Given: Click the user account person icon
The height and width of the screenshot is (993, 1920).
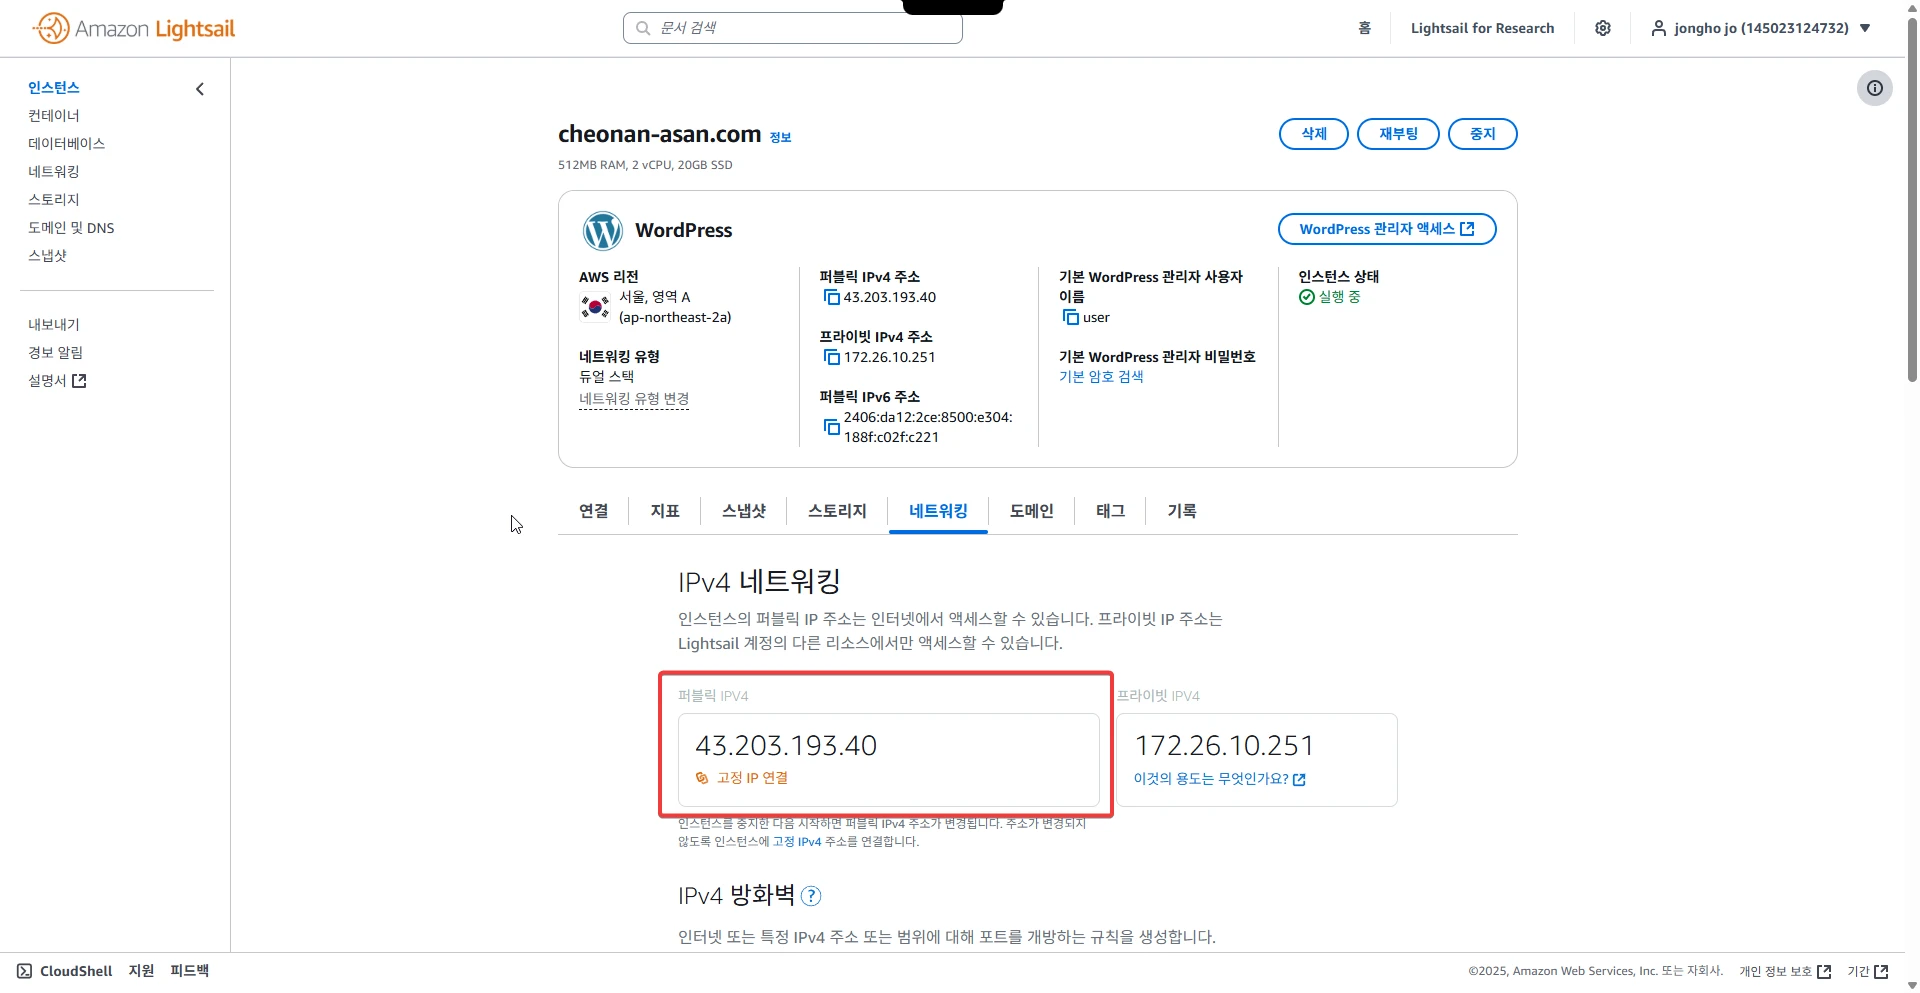Looking at the screenshot, I should point(1659,28).
